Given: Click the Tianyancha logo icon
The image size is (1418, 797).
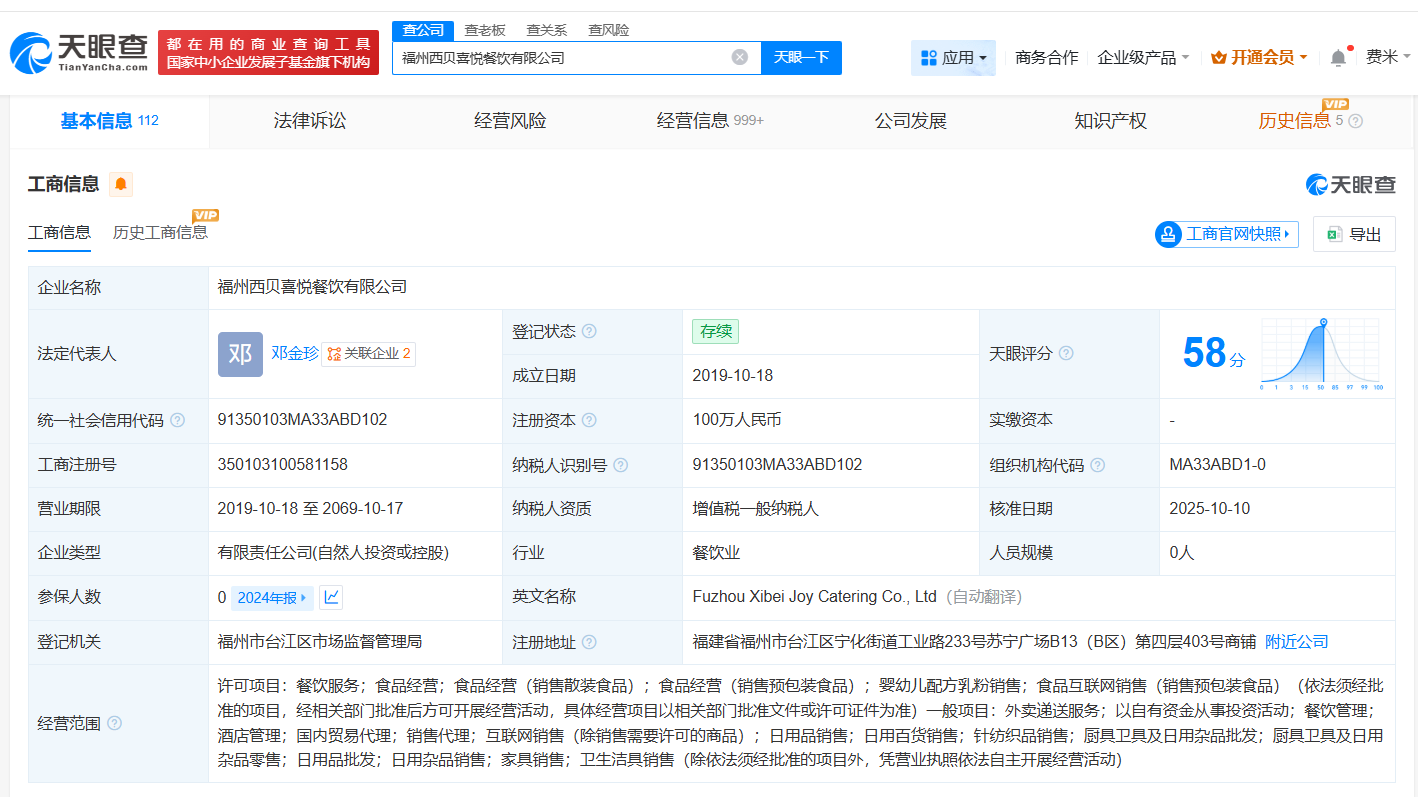Looking at the screenshot, I should point(32,52).
